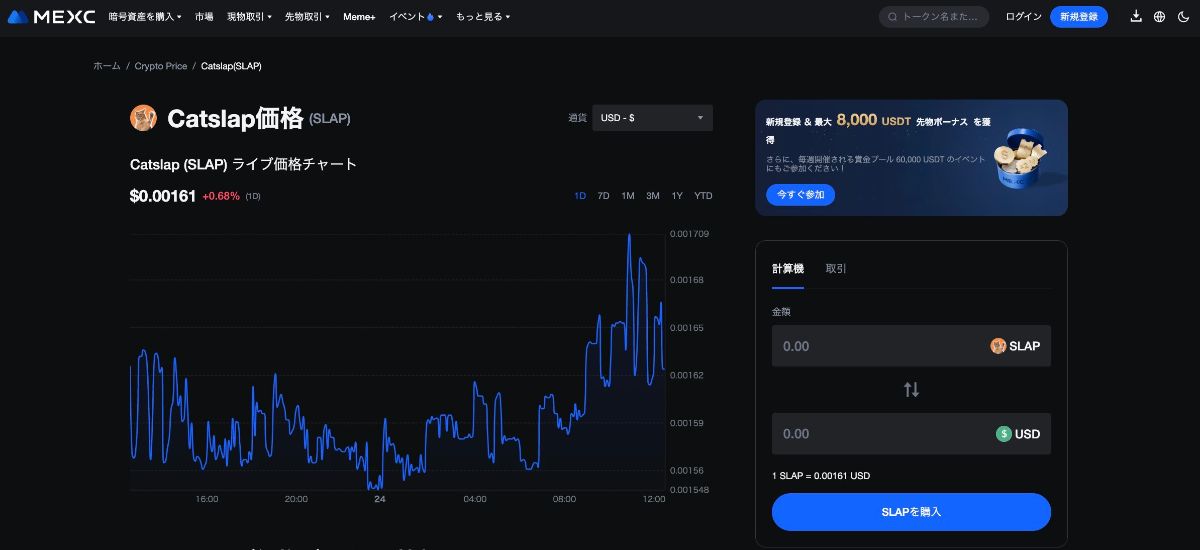Toggle dark mode moon icon
Screen dimensions: 1200x550
click(1184, 17)
